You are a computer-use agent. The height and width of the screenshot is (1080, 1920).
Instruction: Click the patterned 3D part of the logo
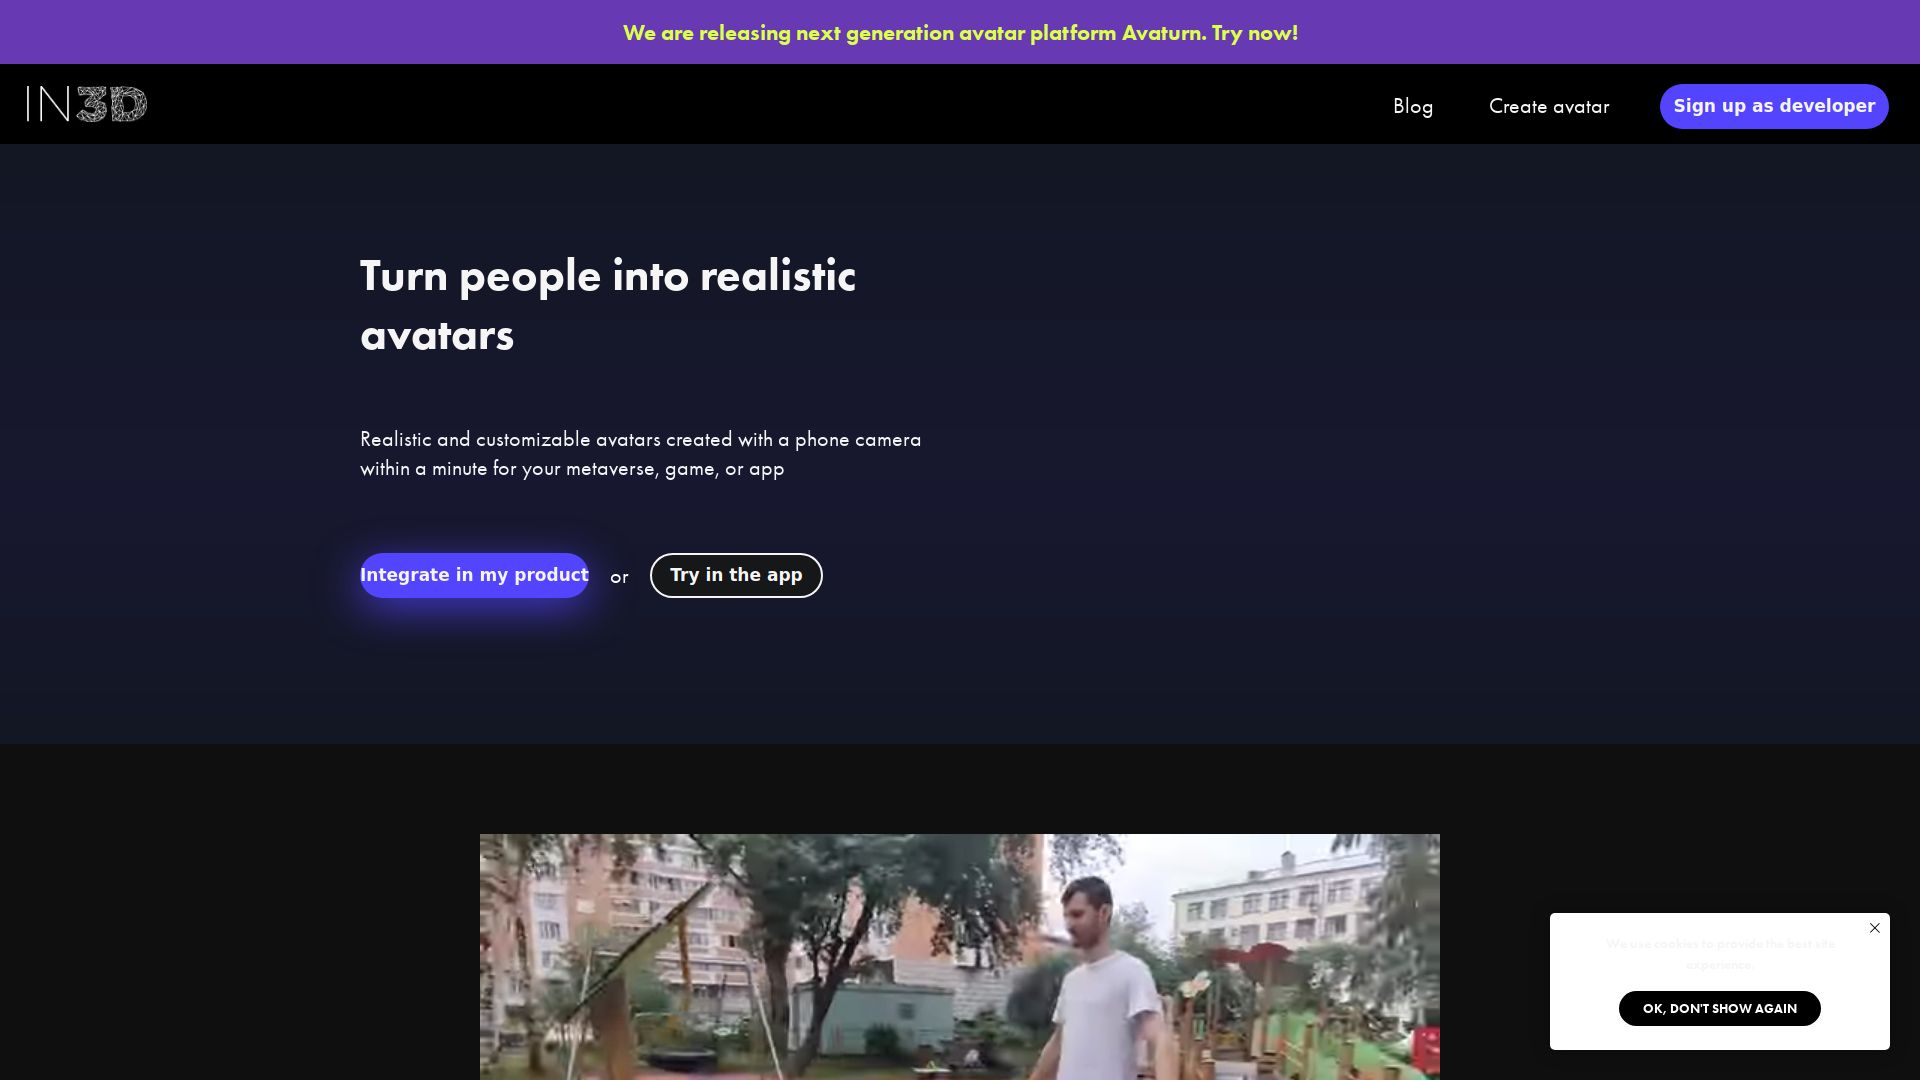click(x=112, y=104)
